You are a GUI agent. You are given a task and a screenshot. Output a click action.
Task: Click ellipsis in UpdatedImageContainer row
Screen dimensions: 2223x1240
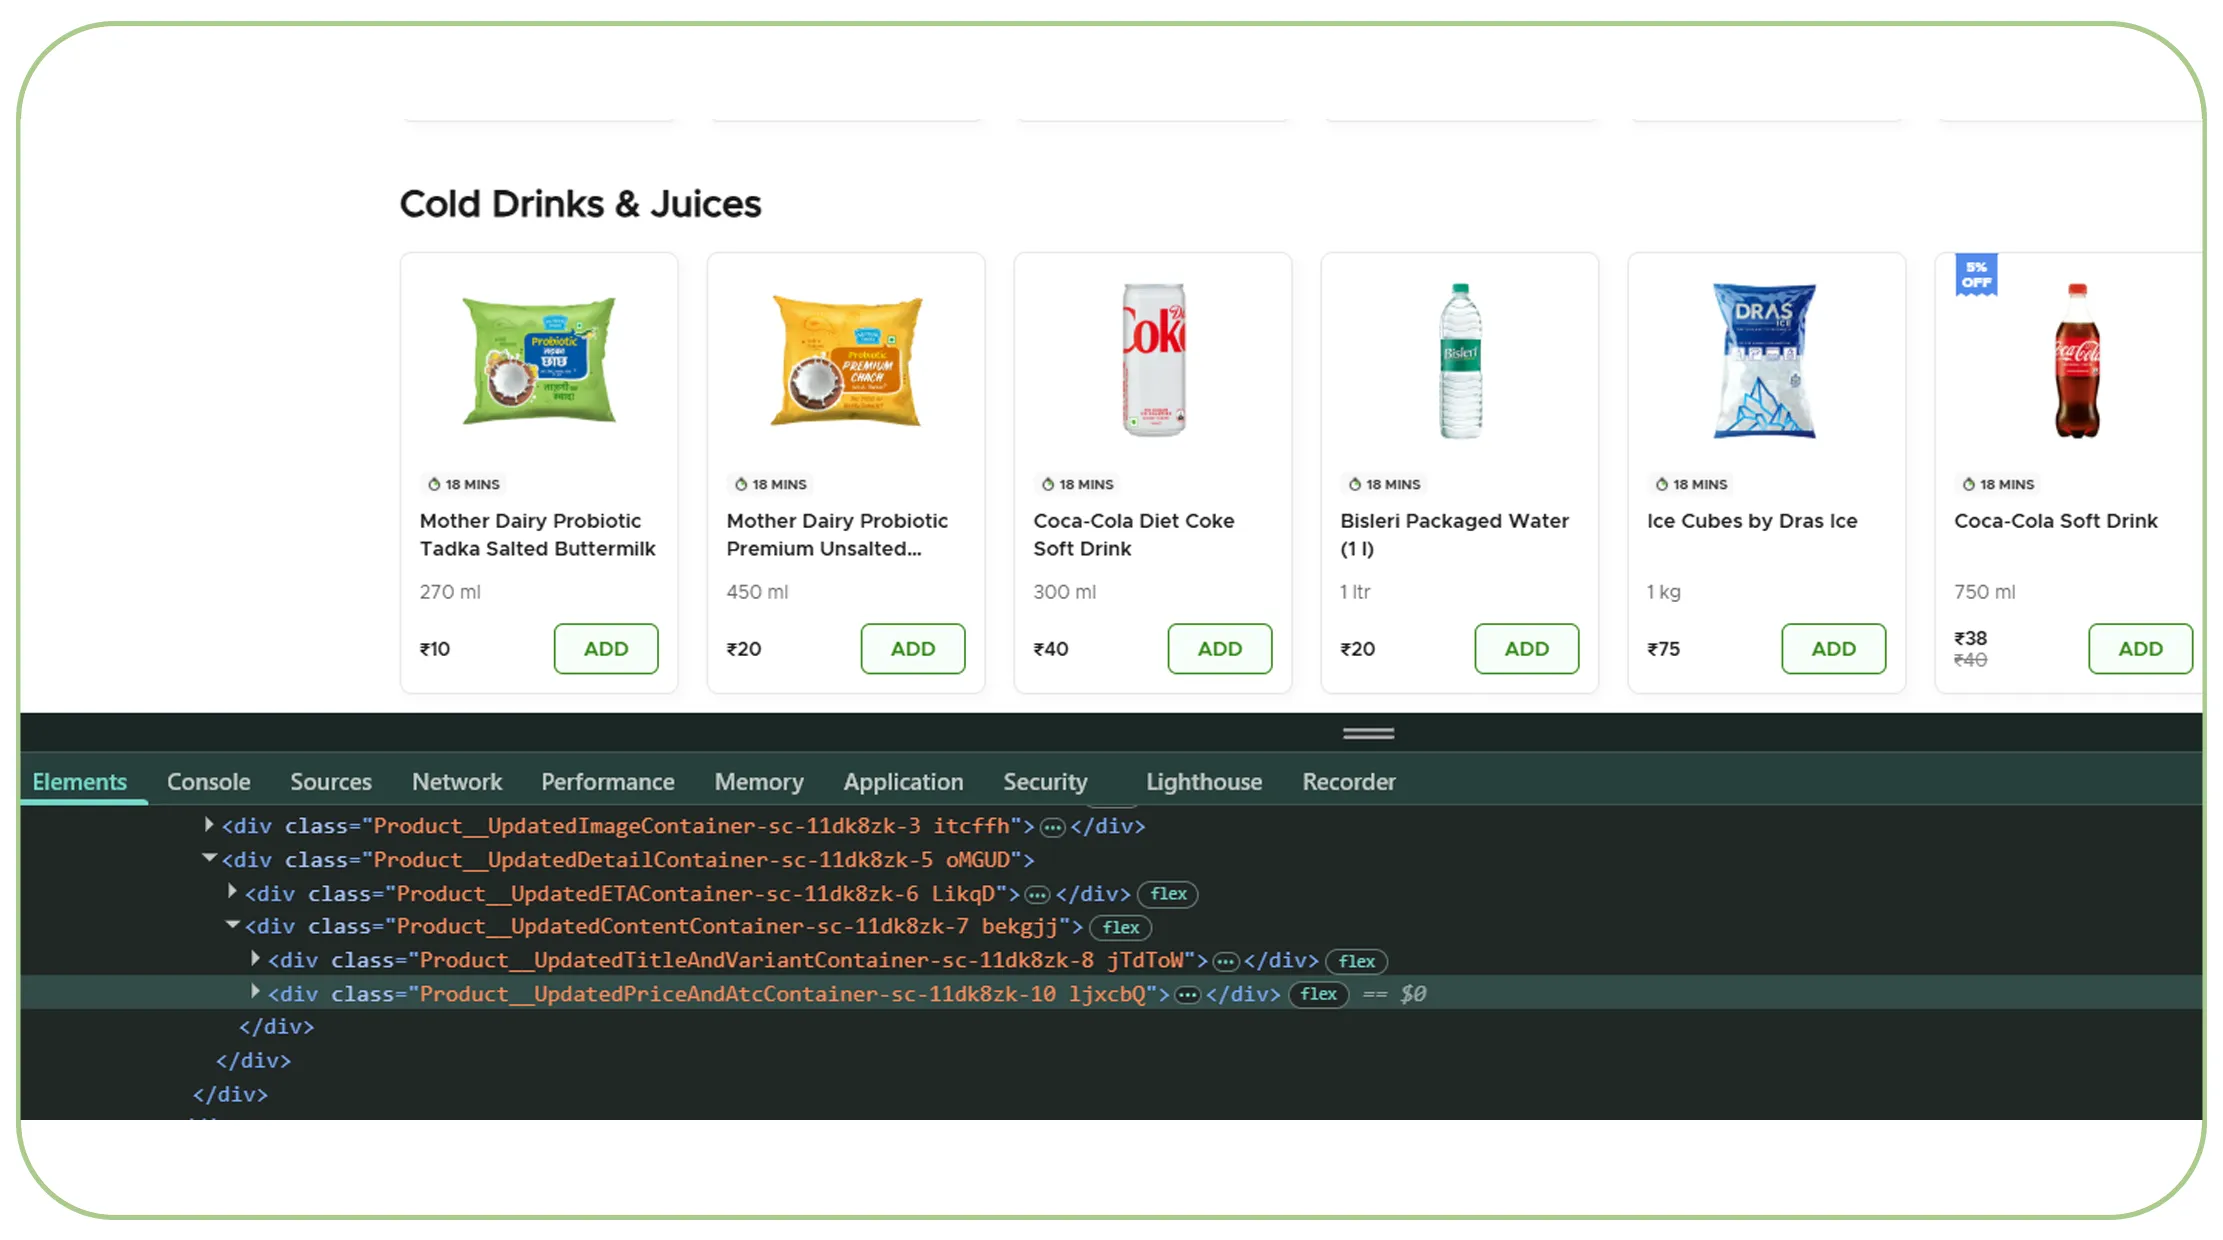(x=1052, y=827)
